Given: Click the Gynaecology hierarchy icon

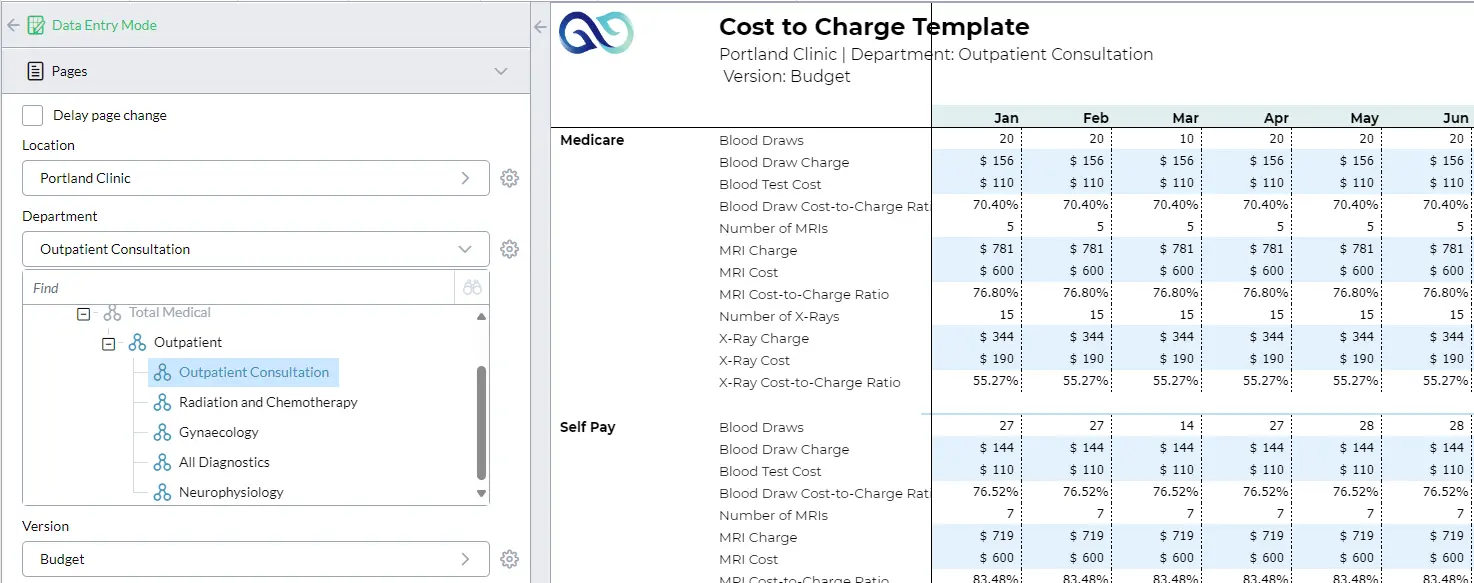Looking at the screenshot, I should (x=162, y=432).
